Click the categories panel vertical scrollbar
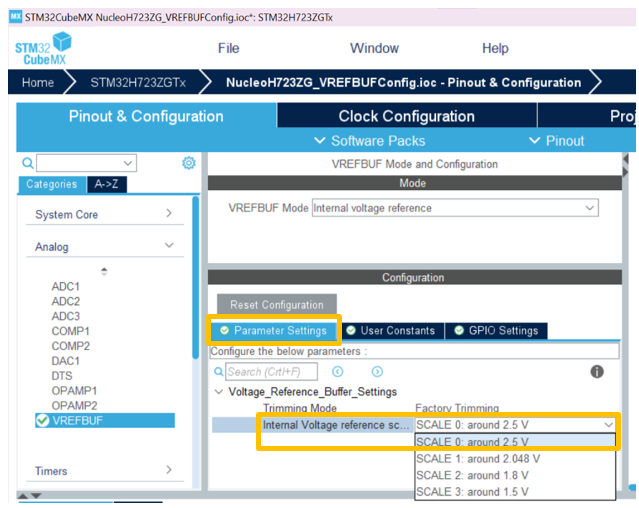639x508 pixels. 196,277
